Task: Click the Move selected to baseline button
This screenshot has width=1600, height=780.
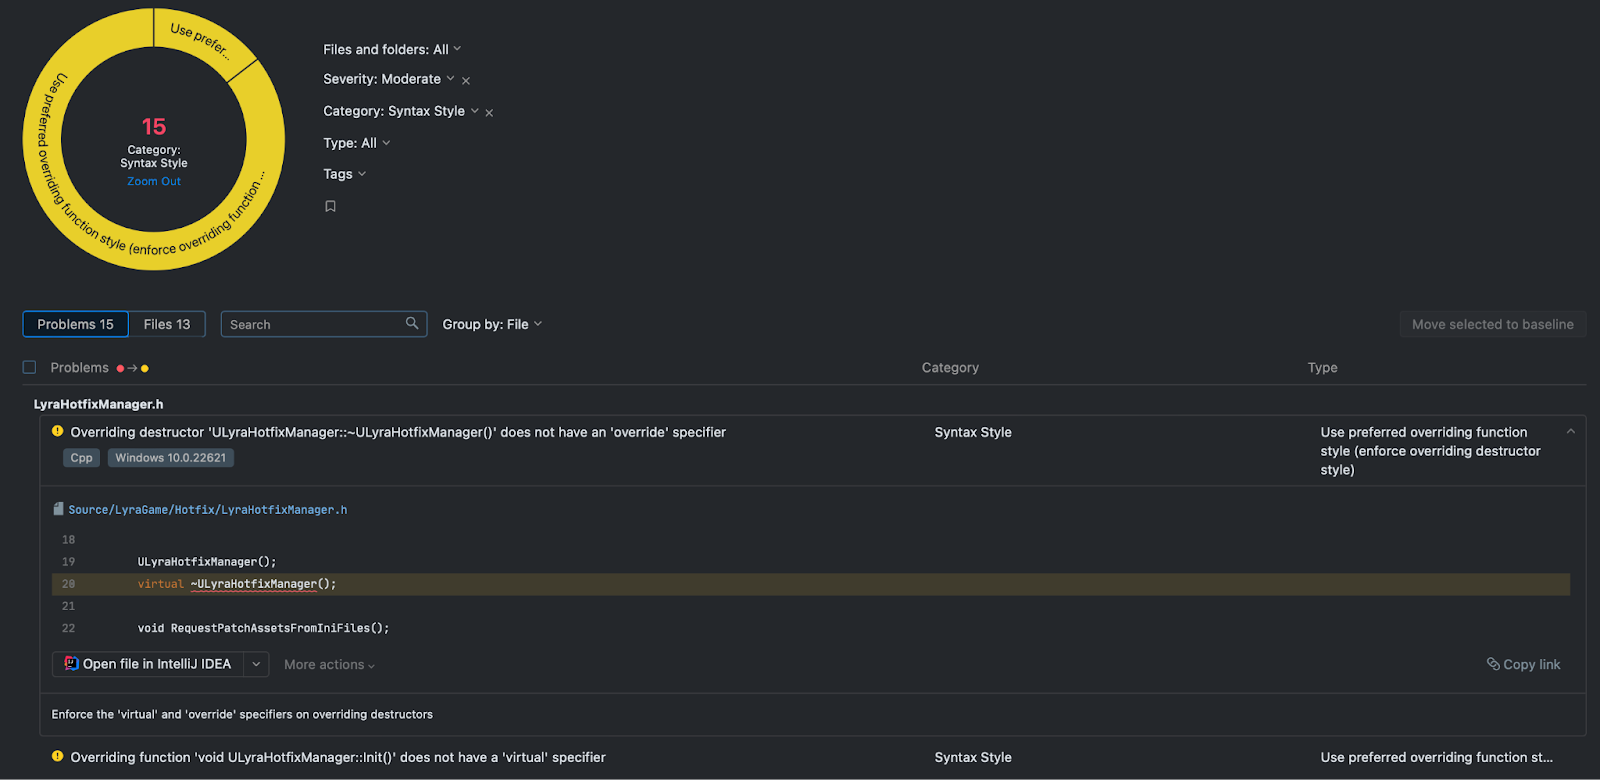Action: pos(1492,324)
